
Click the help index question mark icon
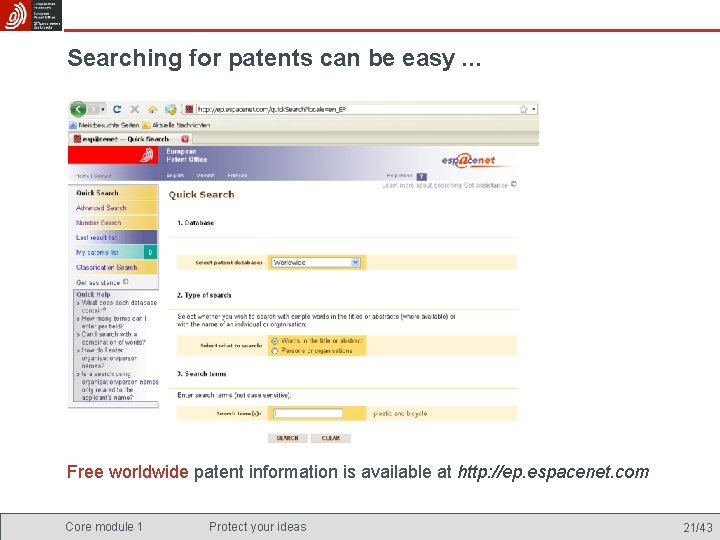click(x=422, y=176)
